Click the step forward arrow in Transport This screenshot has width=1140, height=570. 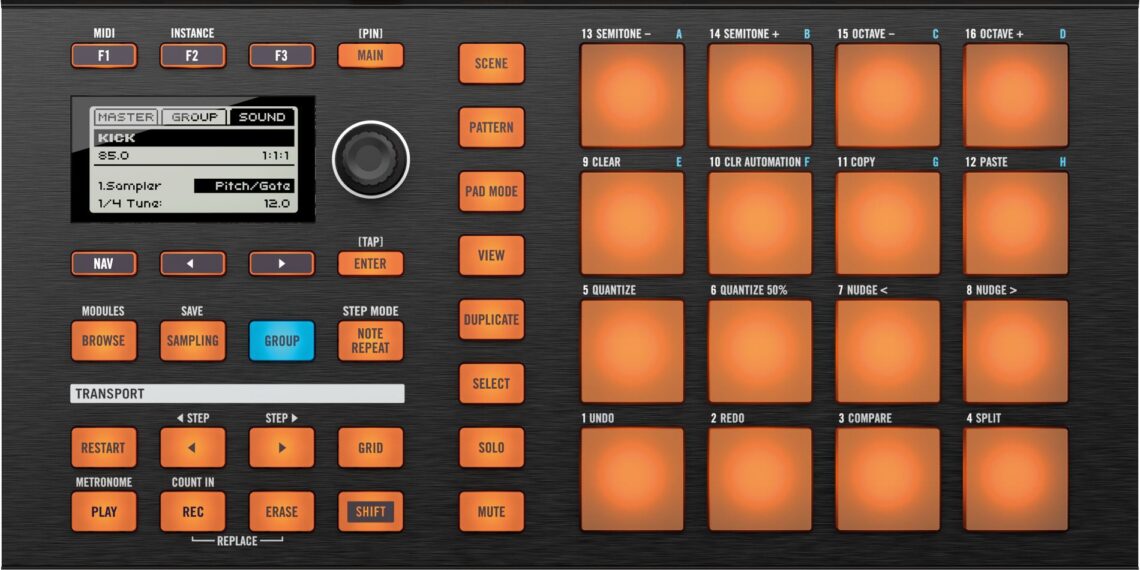coord(281,448)
